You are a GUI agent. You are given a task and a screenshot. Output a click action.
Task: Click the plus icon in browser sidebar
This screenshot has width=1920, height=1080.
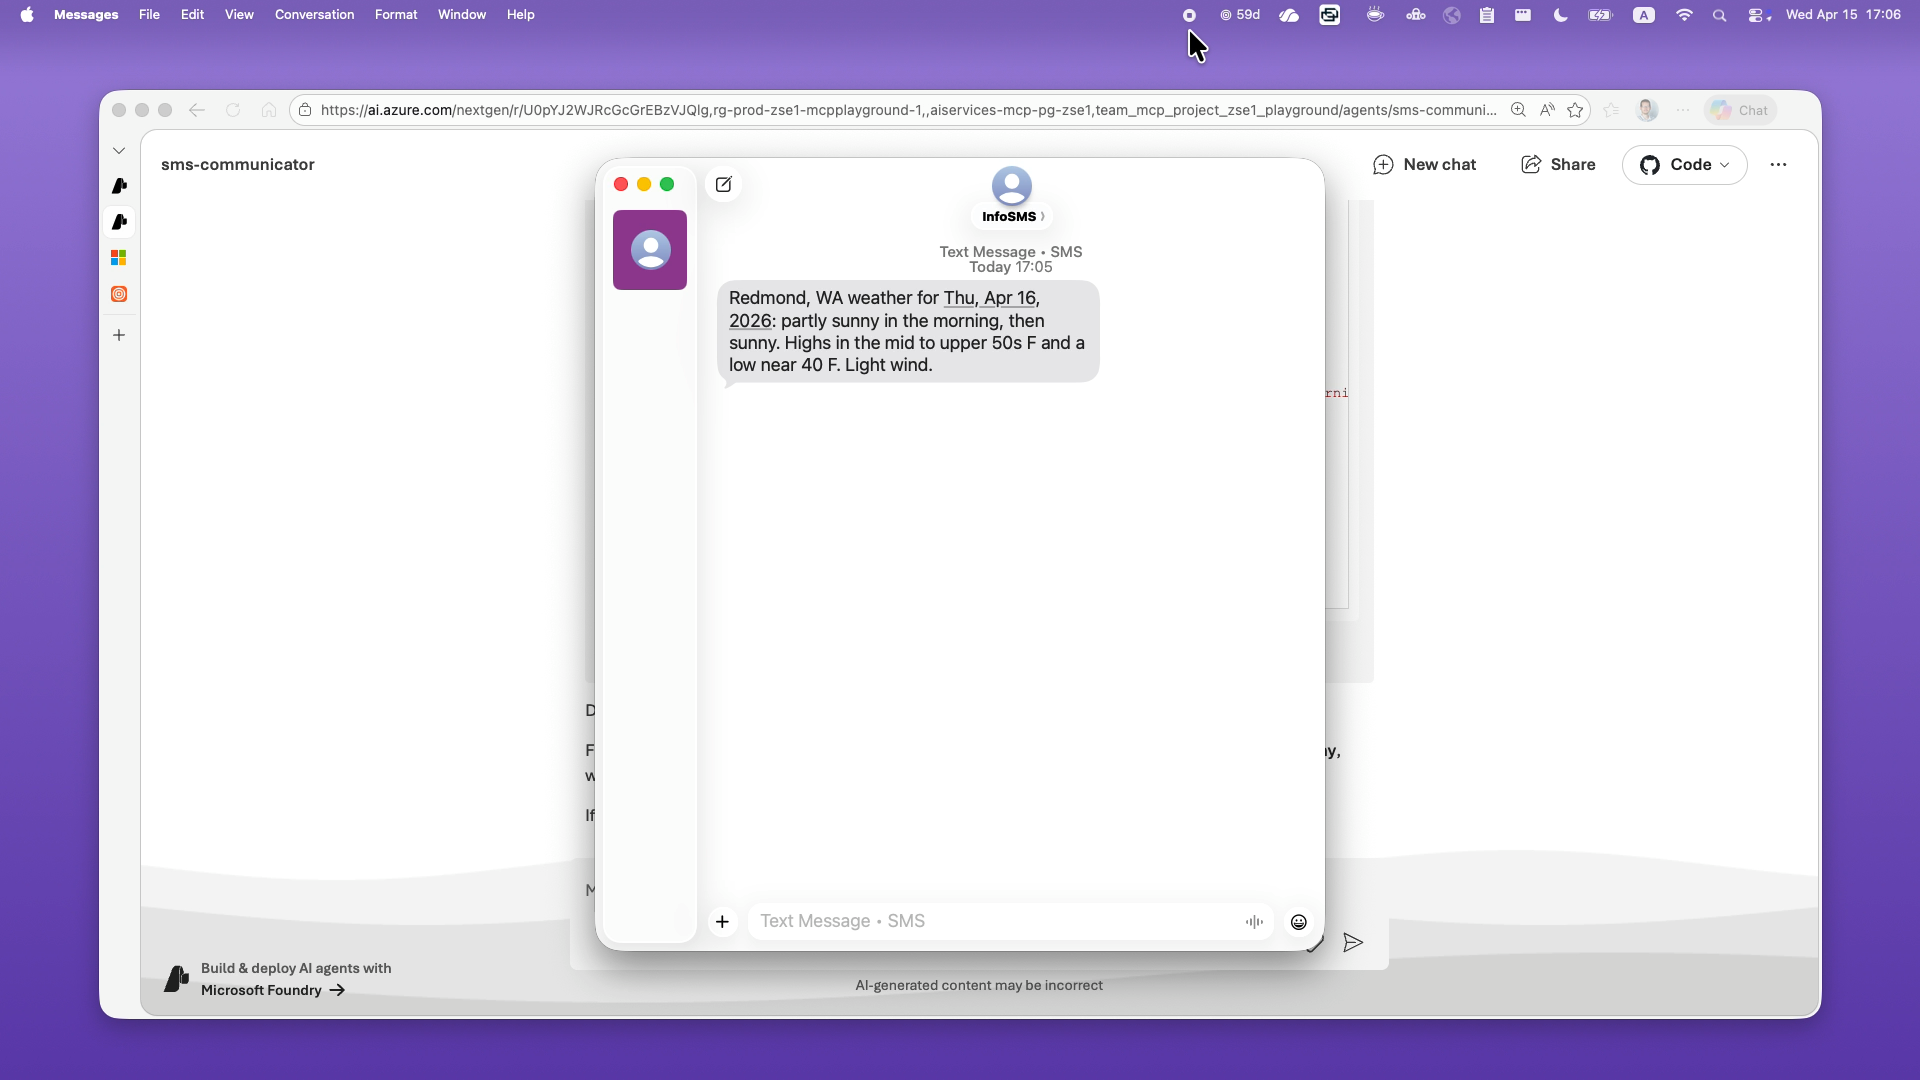[119, 335]
